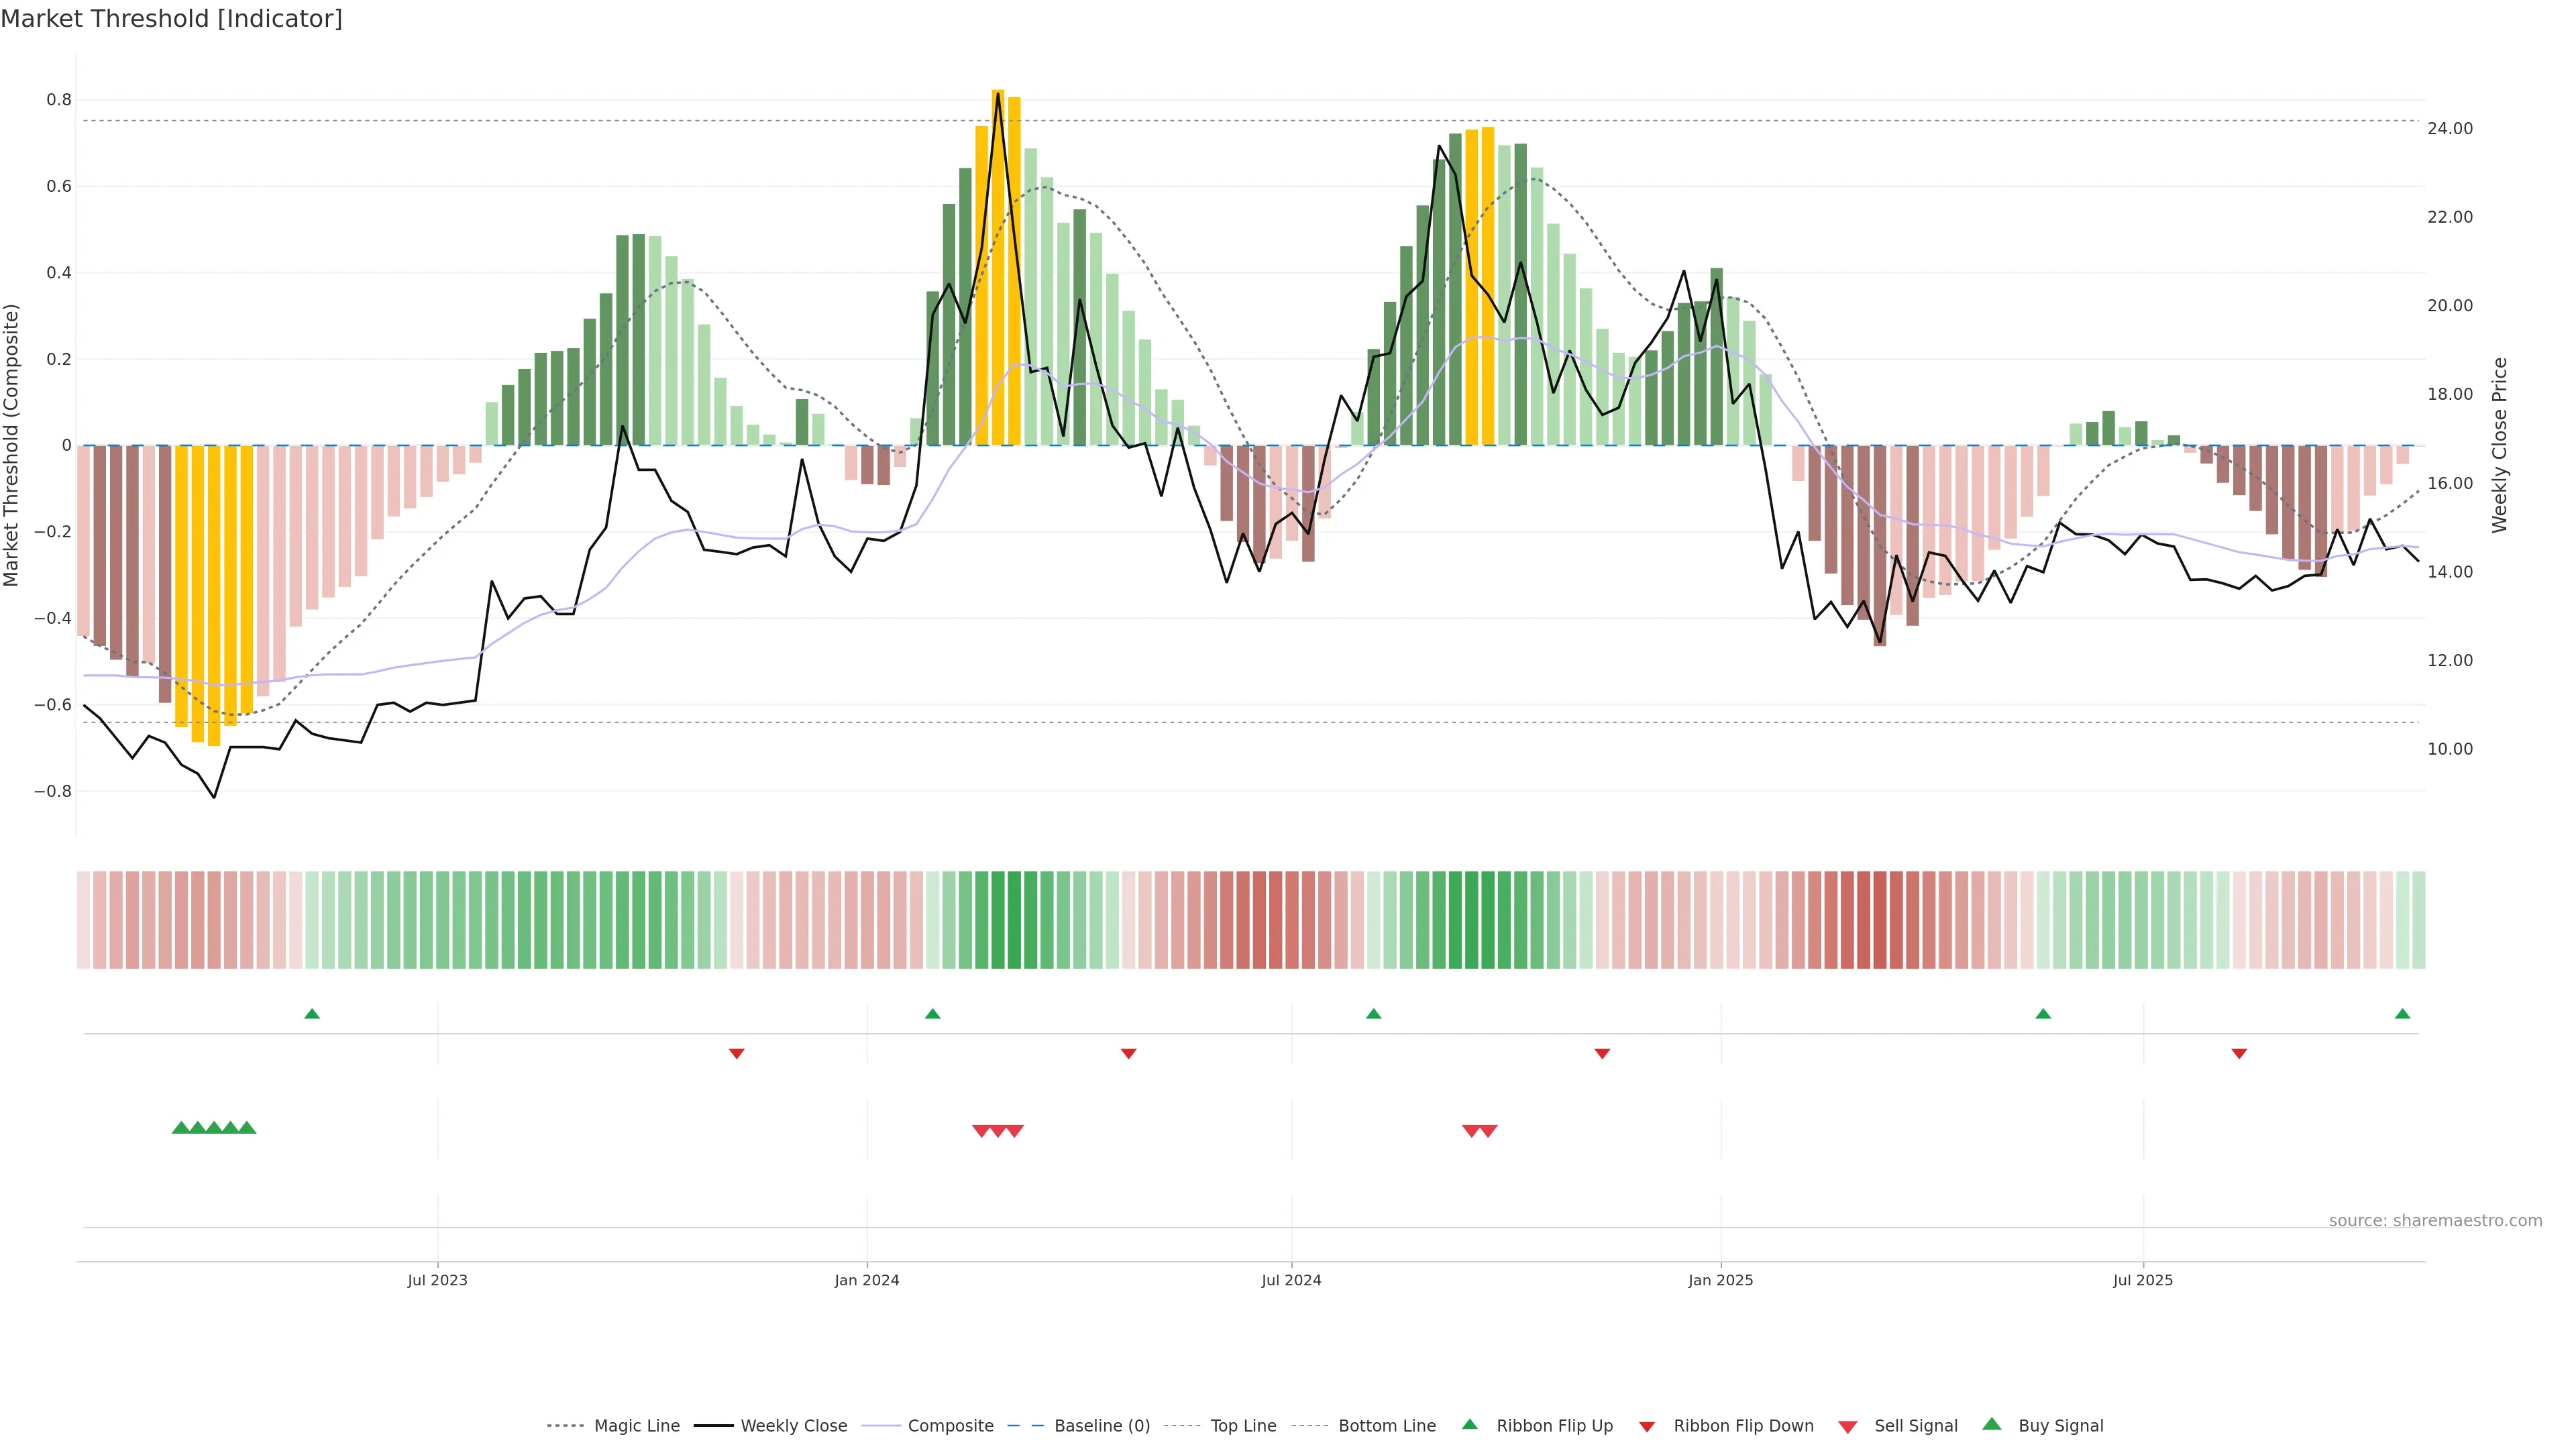Viewport: 2576px width, 1449px height.
Task: Click the rightmost Sell Signal triangle marker
Action: click(x=1488, y=1131)
